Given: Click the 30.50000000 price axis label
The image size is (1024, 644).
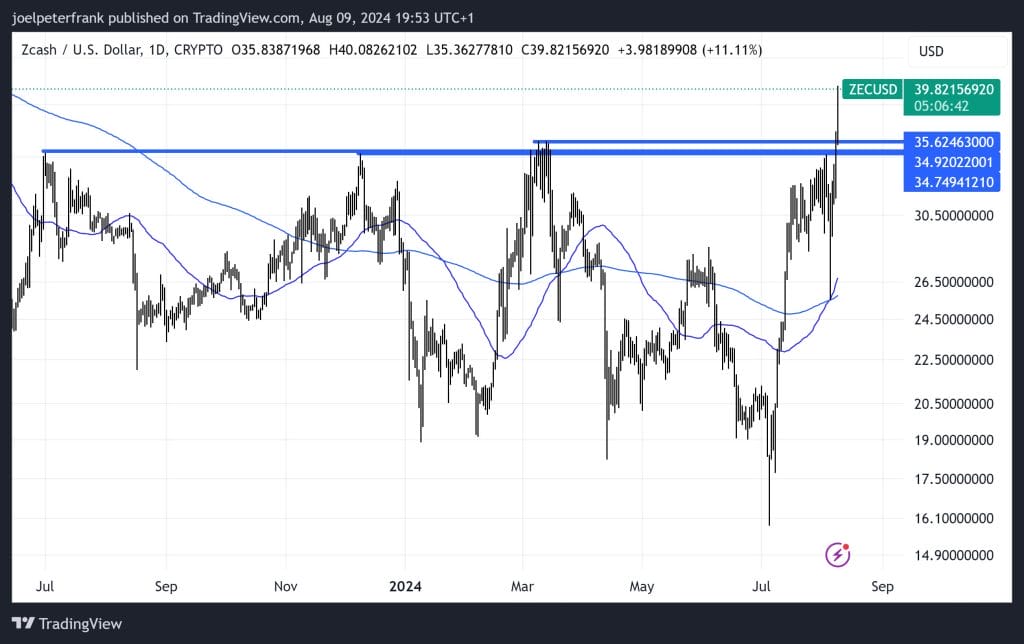Looking at the screenshot, I should tap(954, 215).
